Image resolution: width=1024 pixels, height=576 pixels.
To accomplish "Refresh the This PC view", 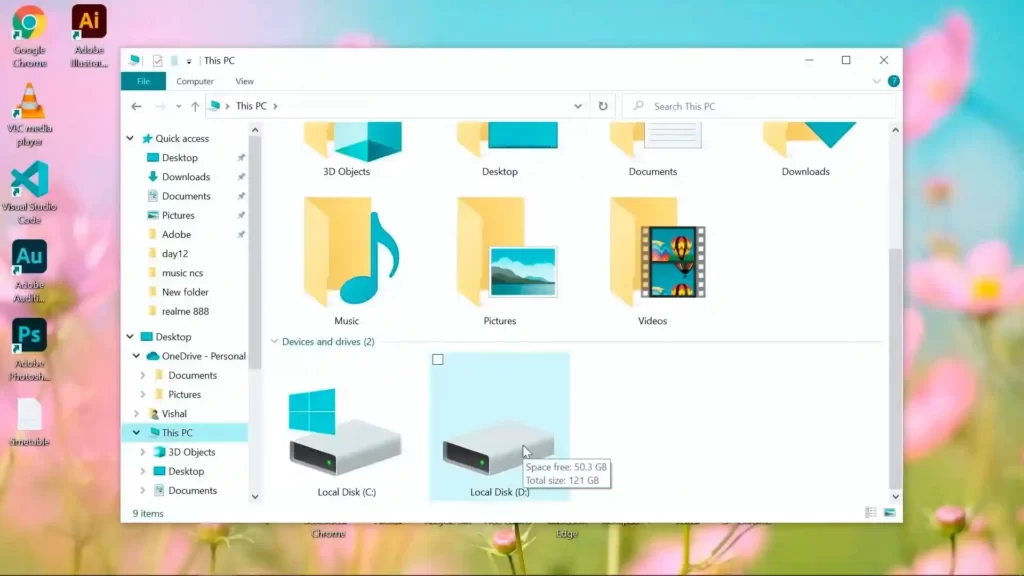I will tap(603, 106).
